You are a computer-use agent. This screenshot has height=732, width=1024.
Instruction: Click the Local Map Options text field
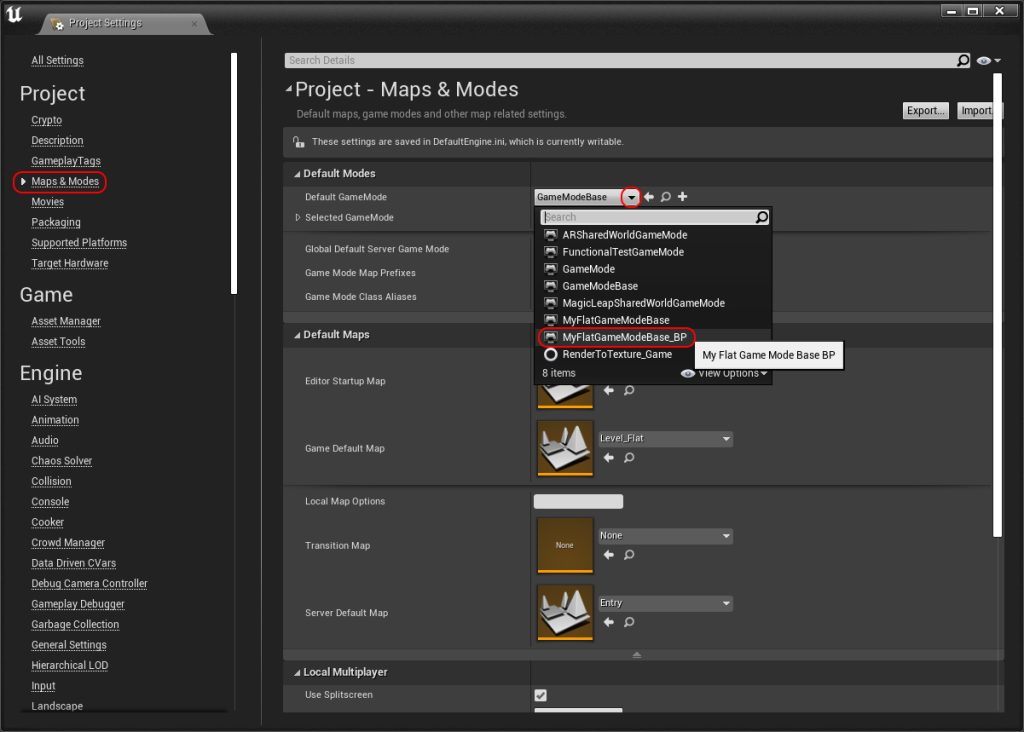(578, 502)
